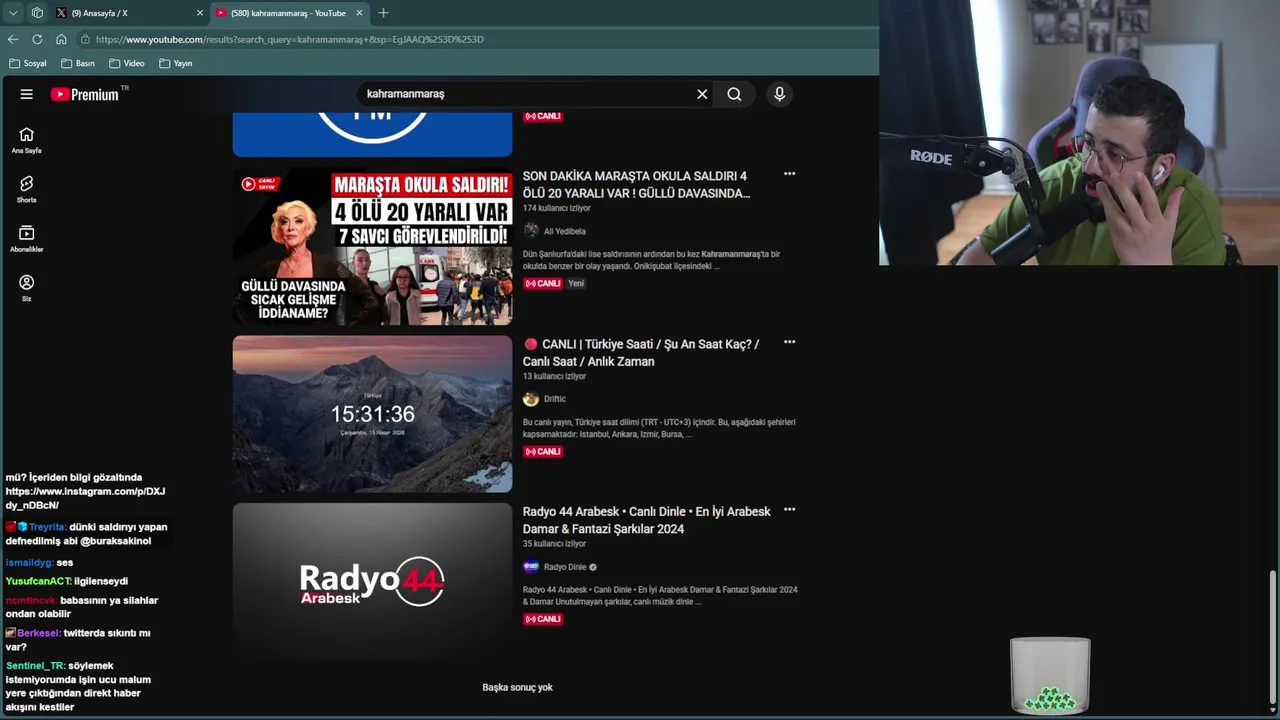Reload the current page
This screenshot has height=720, width=1280.
37,39
